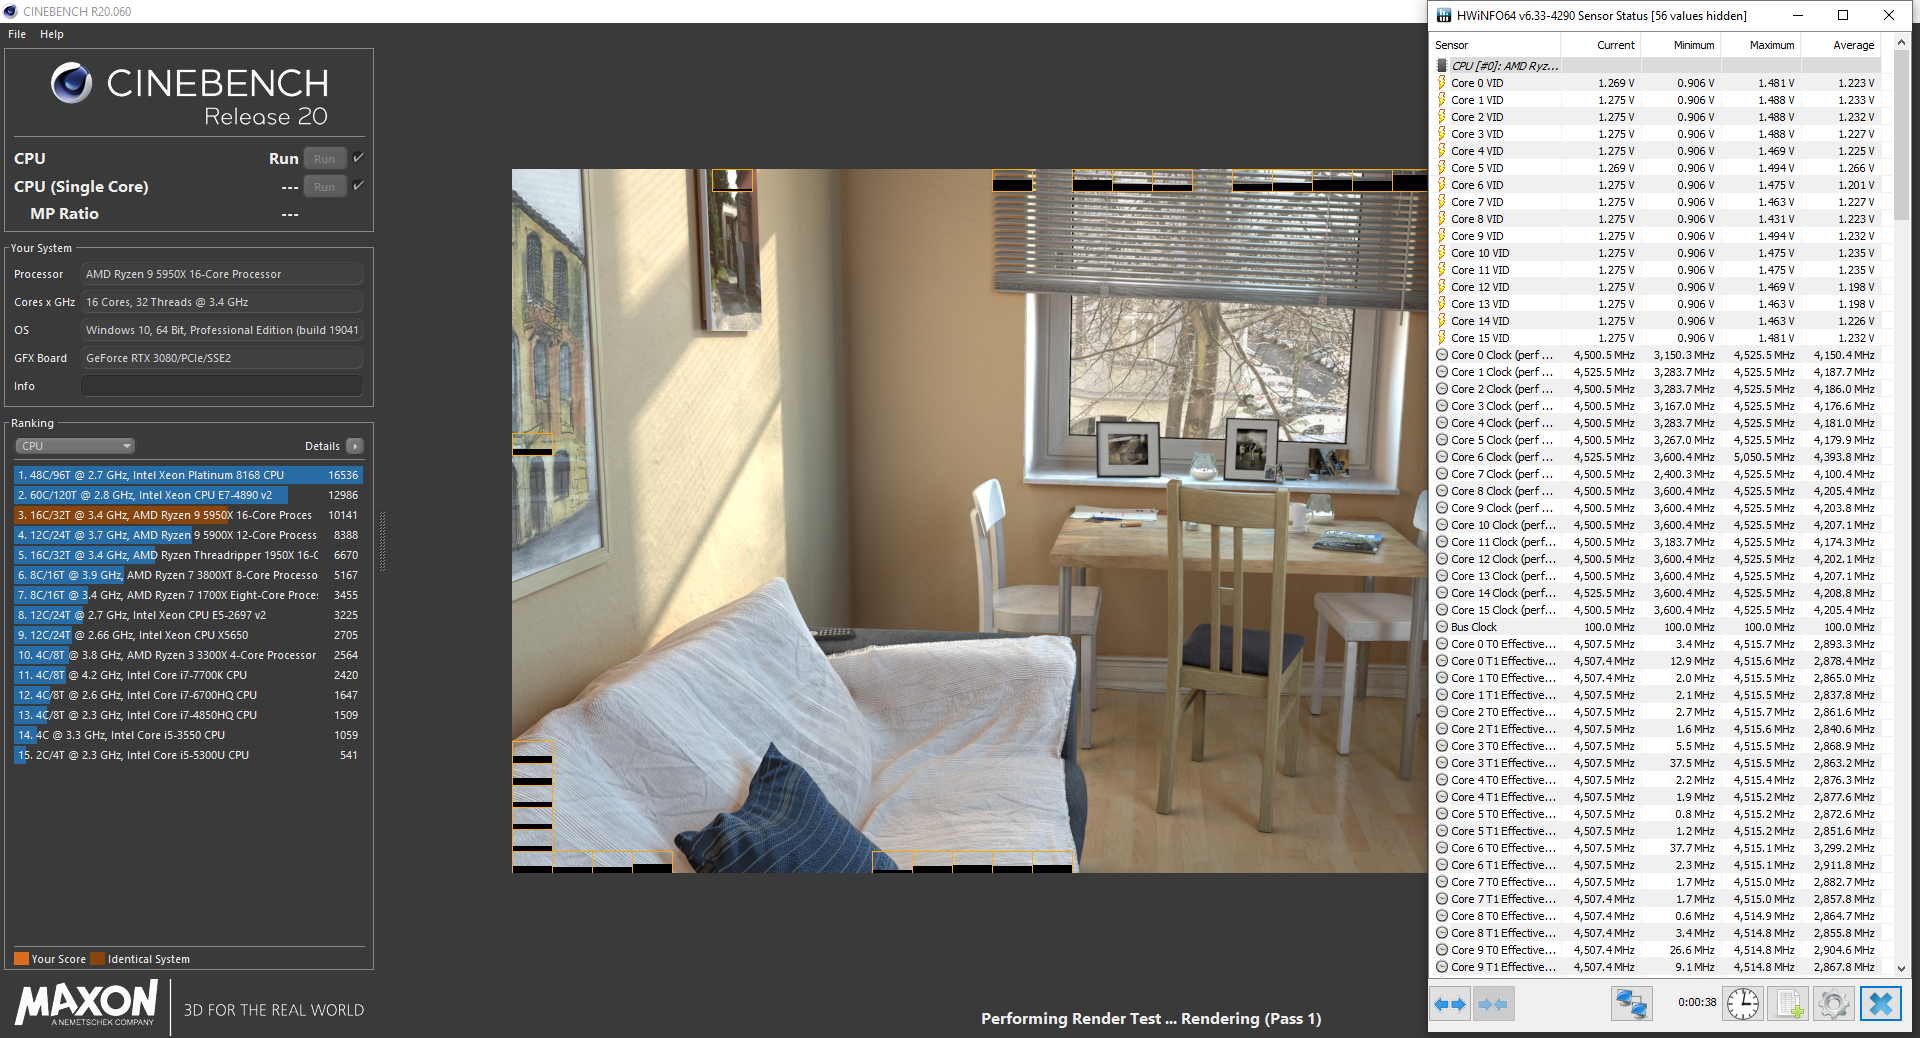The image size is (1920, 1038).
Task: Click the expand sensor window arrows icon in HWiNFO
Action: click(1449, 1003)
